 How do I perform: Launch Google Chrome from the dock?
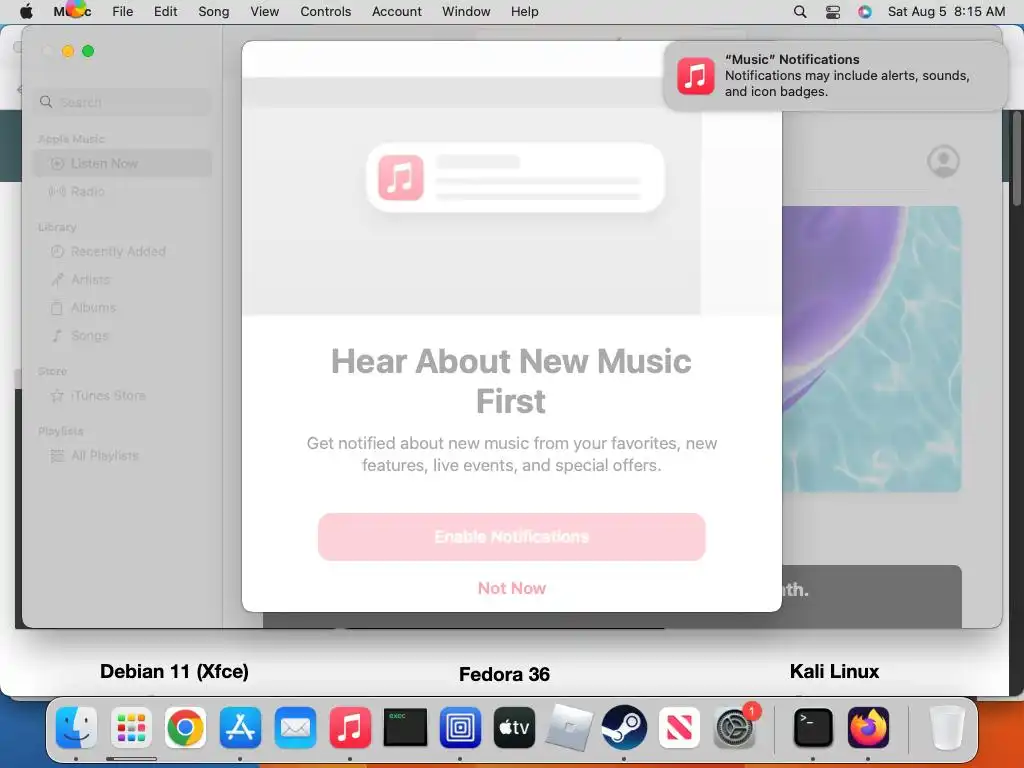pos(185,727)
